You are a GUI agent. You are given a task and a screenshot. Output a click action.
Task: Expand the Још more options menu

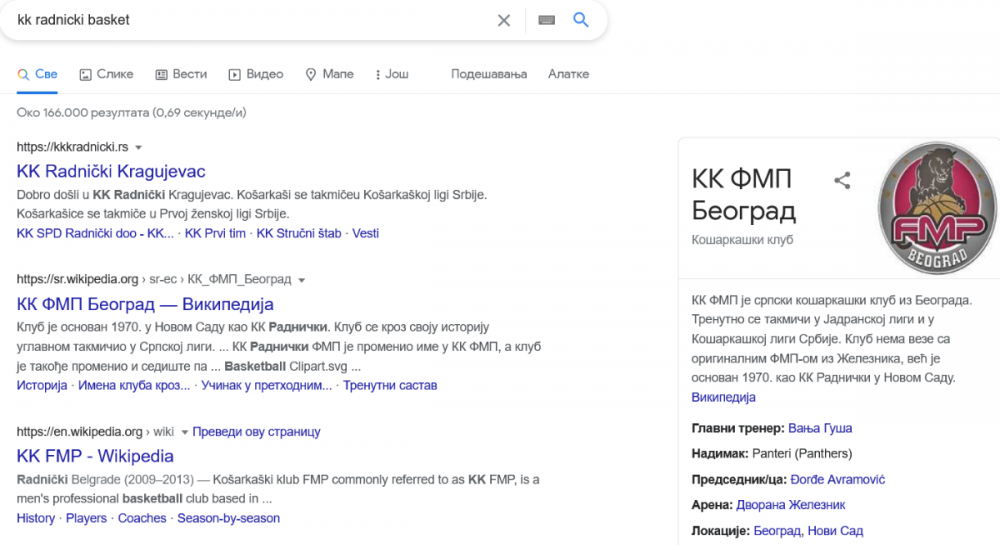pyautogui.click(x=391, y=74)
